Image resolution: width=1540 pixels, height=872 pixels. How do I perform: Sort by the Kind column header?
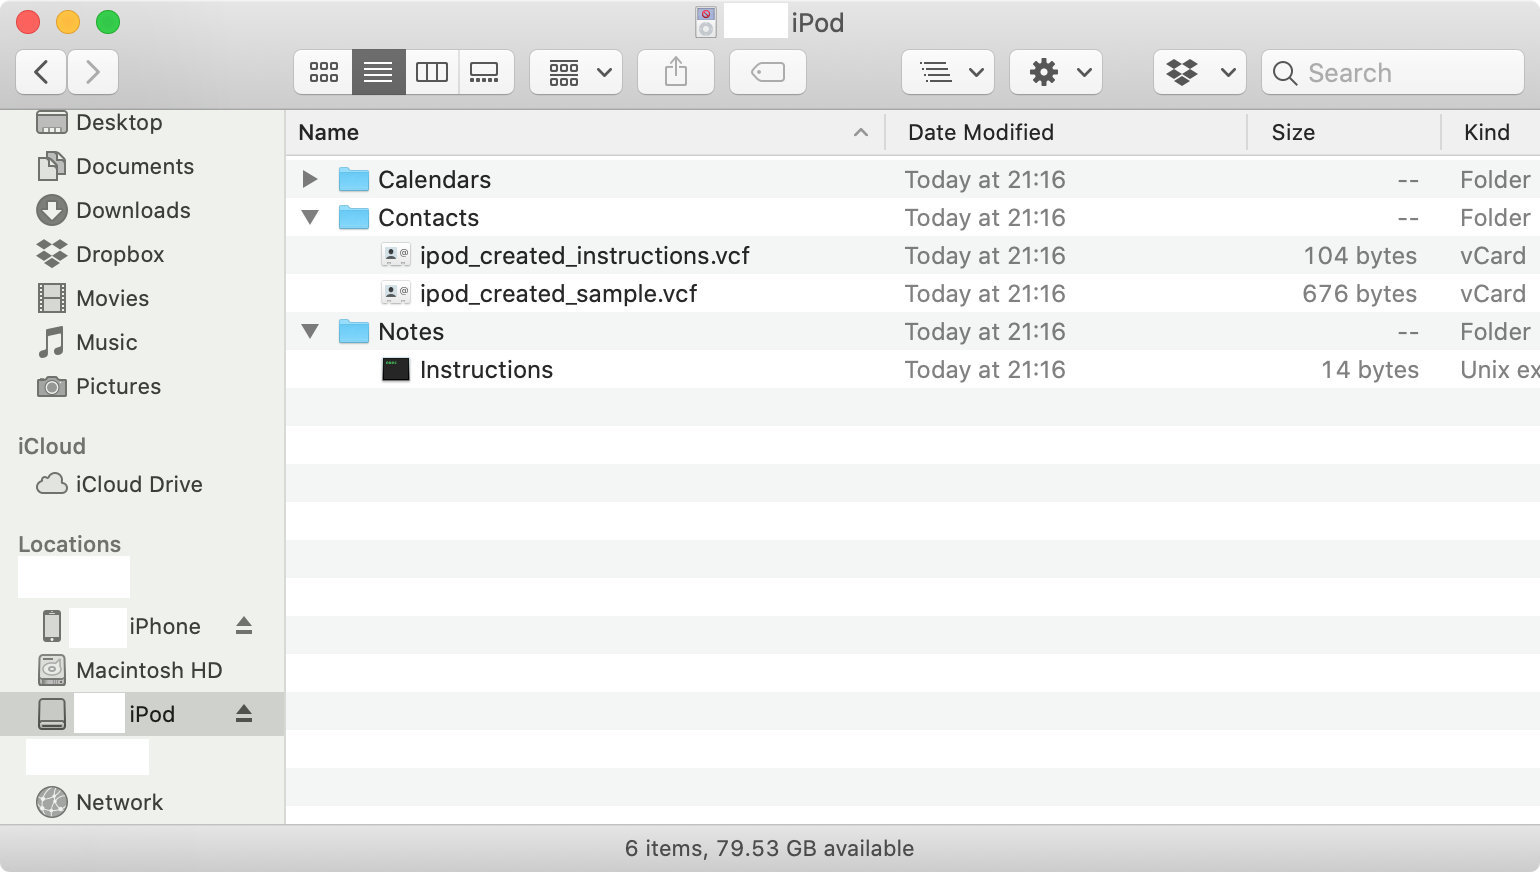tap(1491, 132)
